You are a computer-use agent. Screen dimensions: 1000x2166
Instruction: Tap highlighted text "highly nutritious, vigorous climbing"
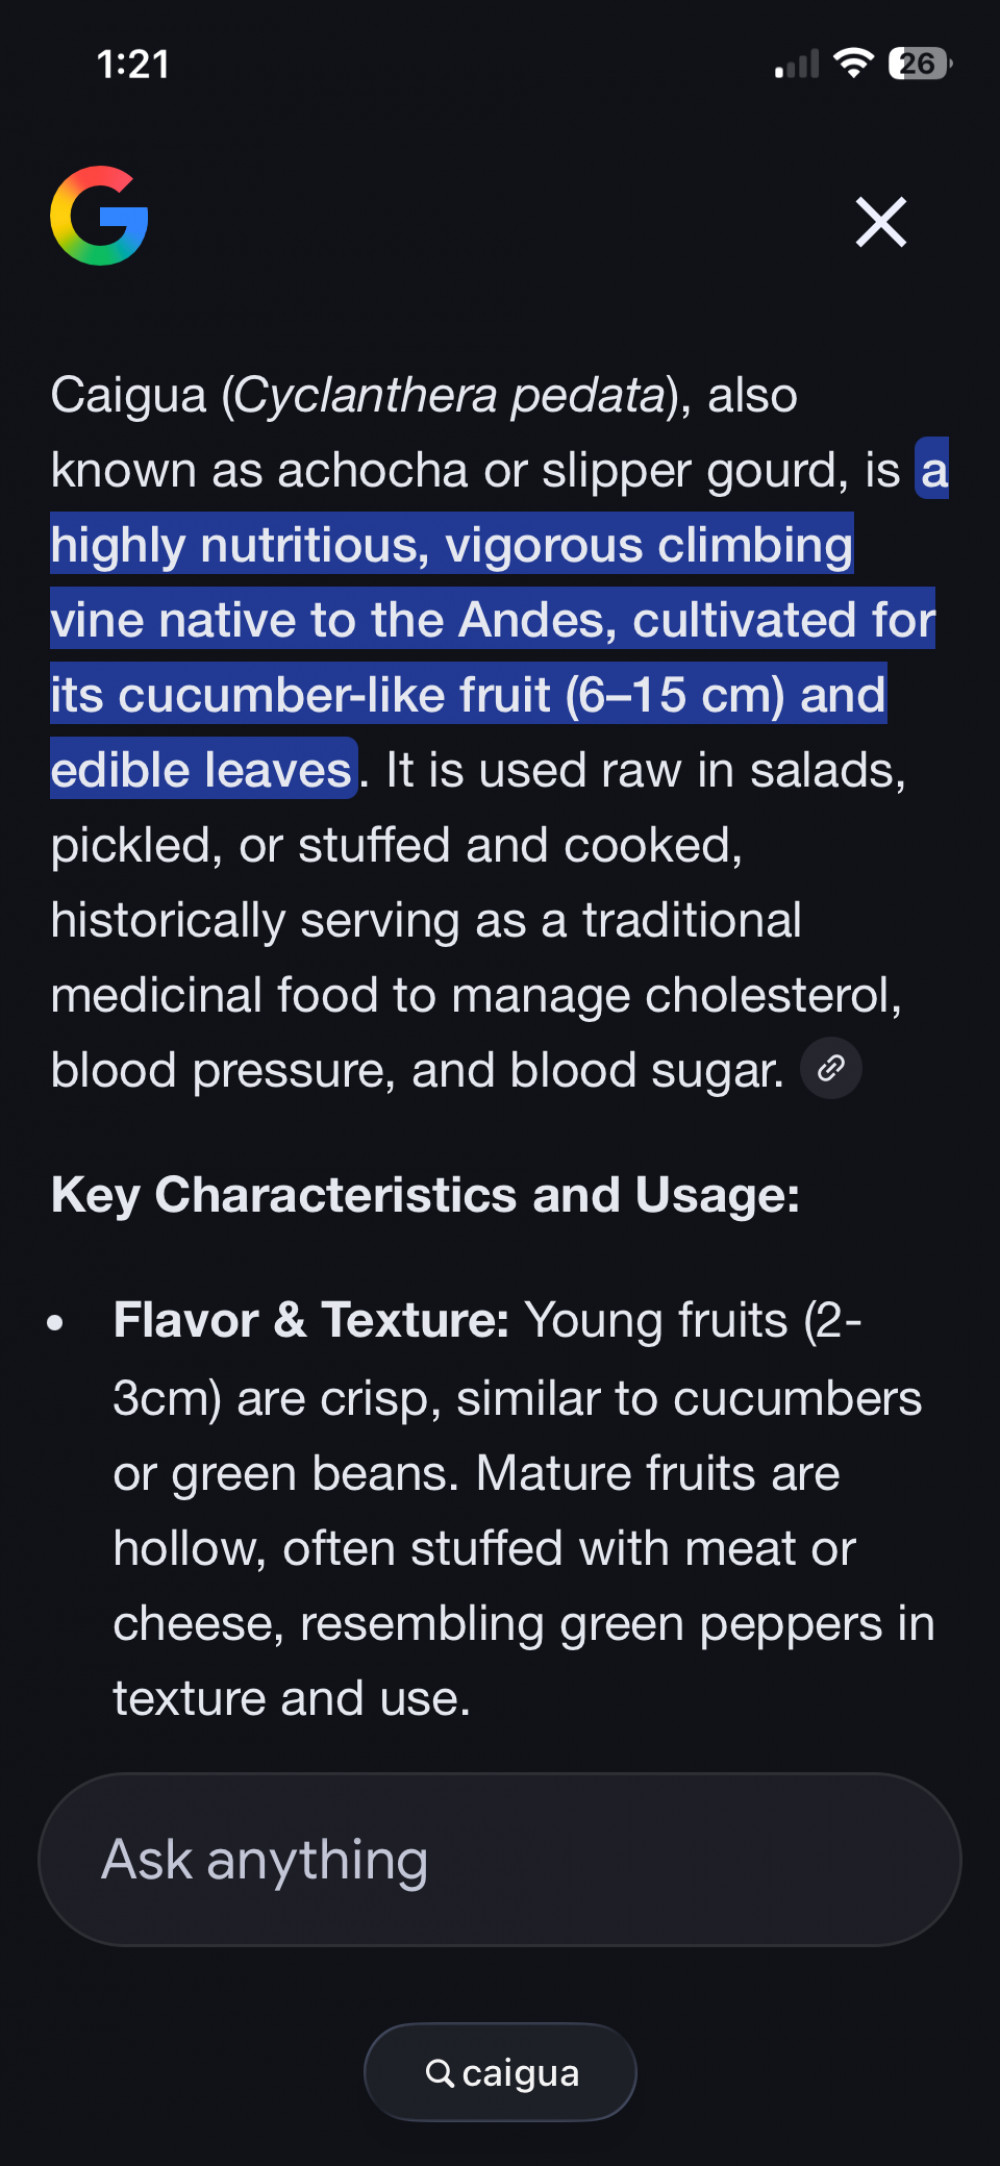[452, 545]
